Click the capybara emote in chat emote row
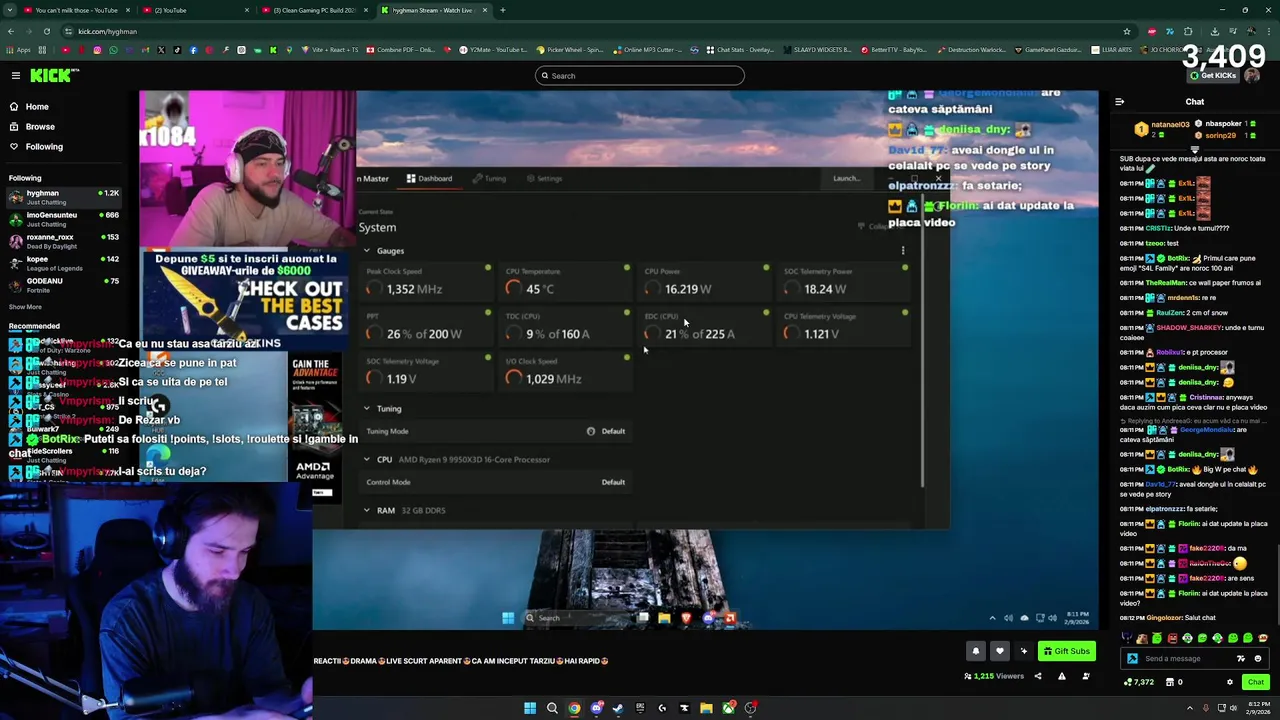The width and height of the screenshot is (1280, 720). (x=1141, y=638)
